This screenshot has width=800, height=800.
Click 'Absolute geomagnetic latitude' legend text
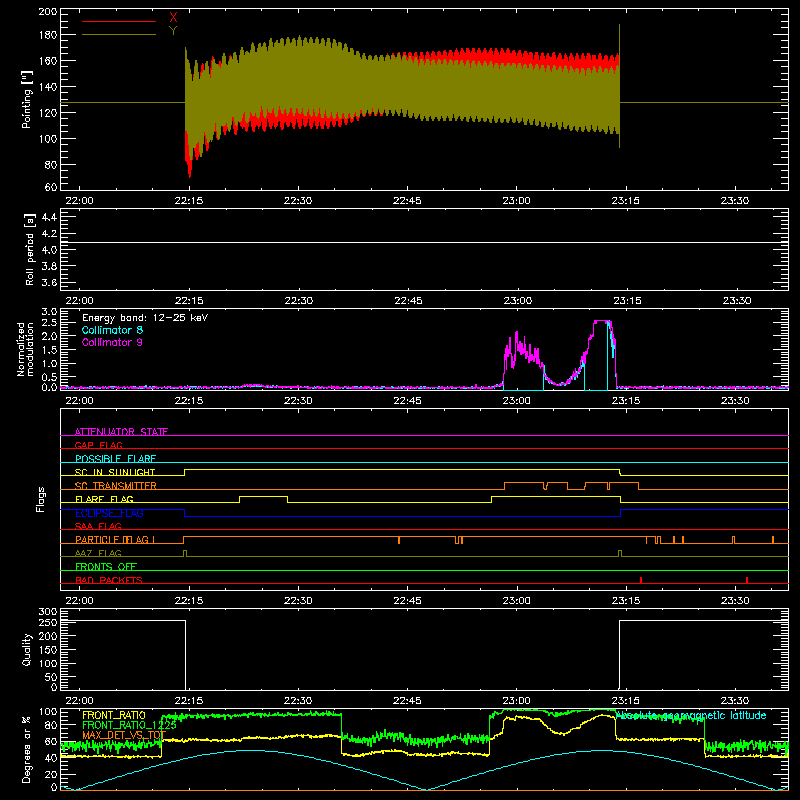[x=691, y=715]
